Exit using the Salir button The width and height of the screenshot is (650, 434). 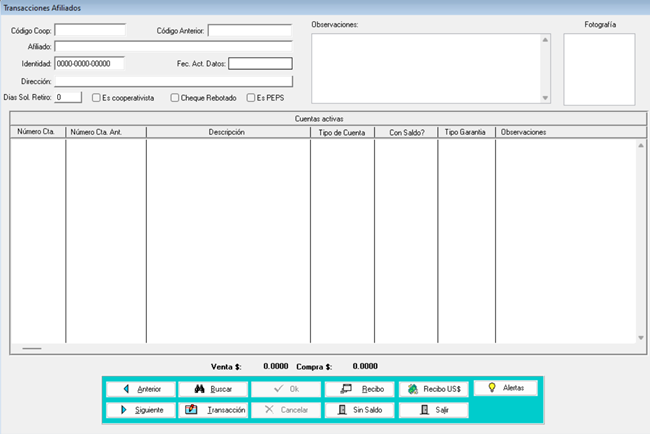(x=433, y=410)
